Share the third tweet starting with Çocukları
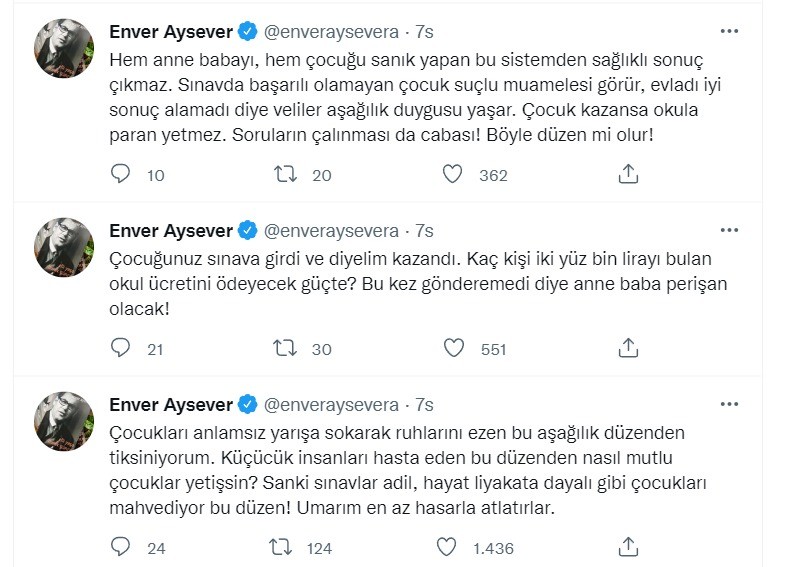The image size is (799, 567). click(x=628, y=547)
